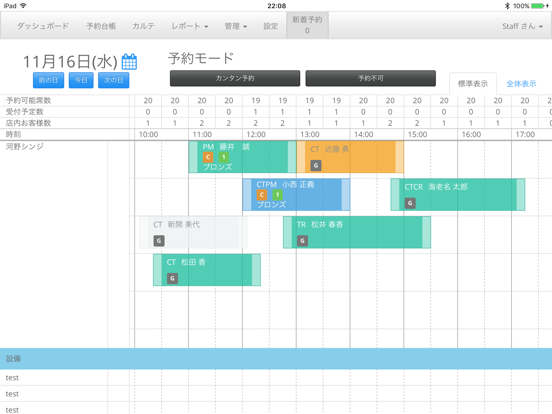Open the TR 松井 春香 reservation block

357,232
